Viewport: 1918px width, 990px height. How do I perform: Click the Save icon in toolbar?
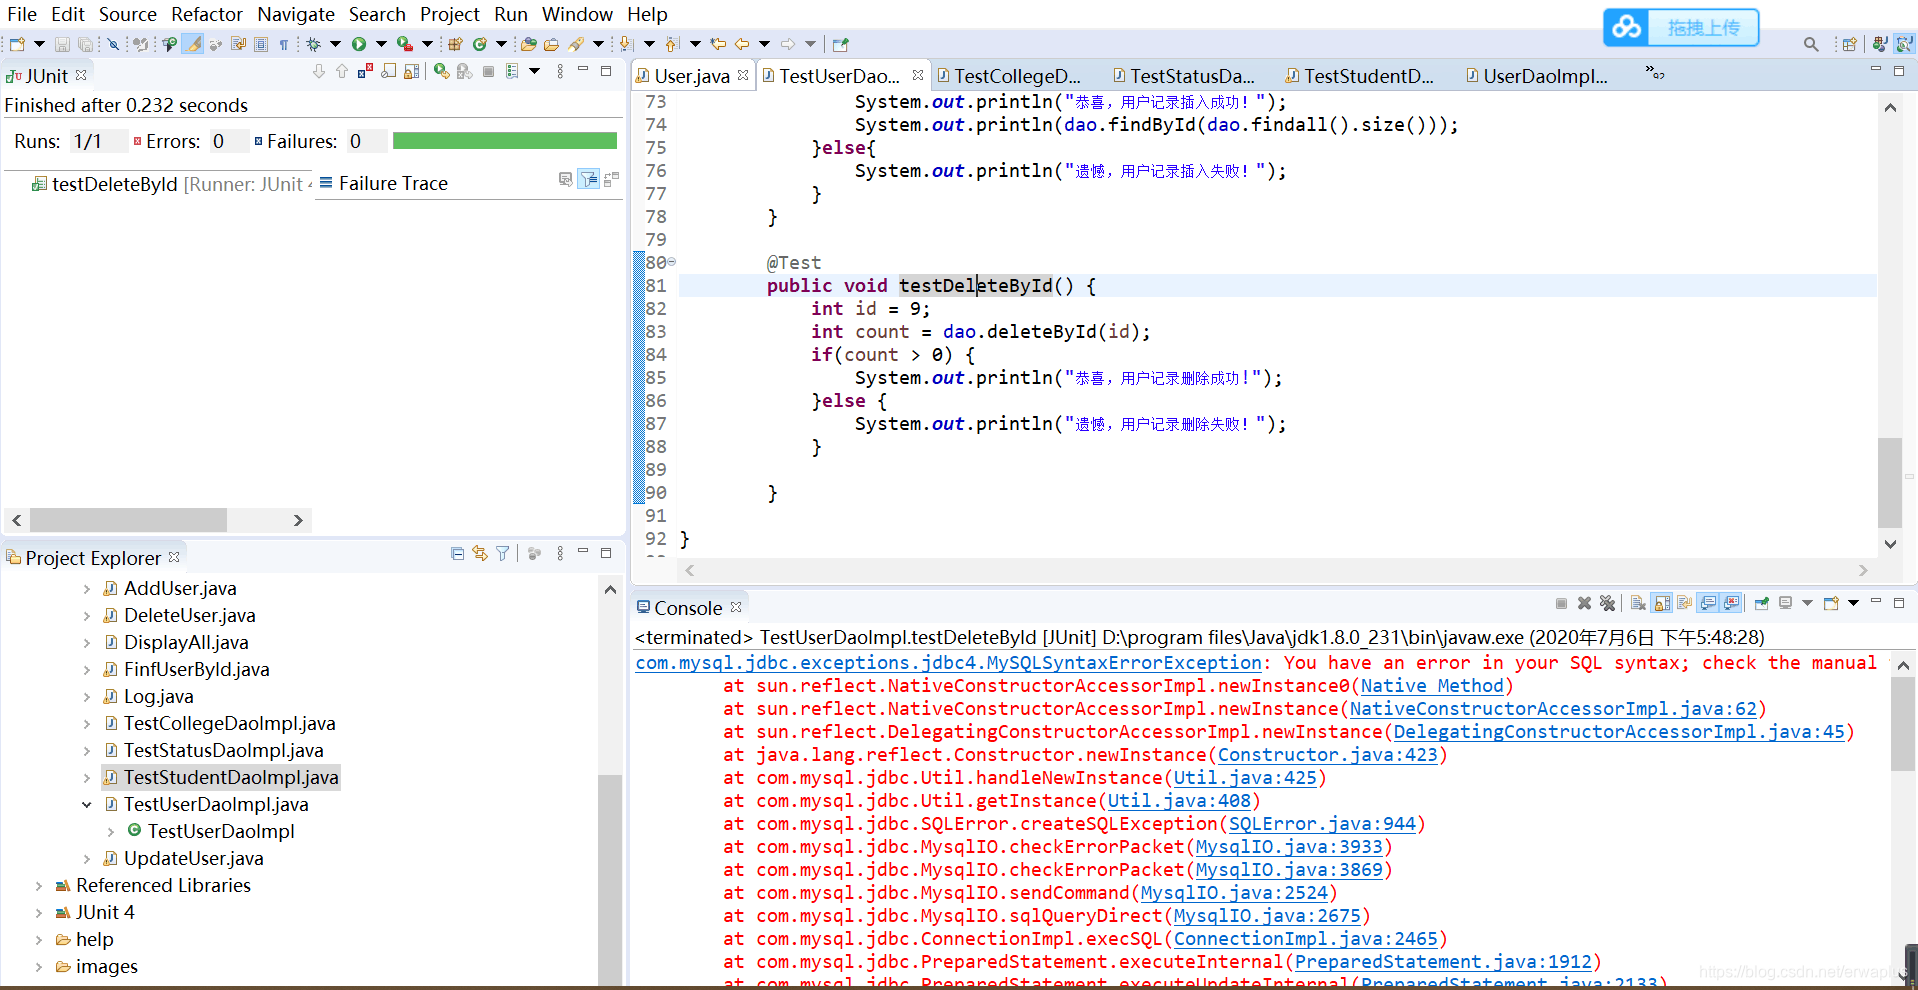point(62,44)
